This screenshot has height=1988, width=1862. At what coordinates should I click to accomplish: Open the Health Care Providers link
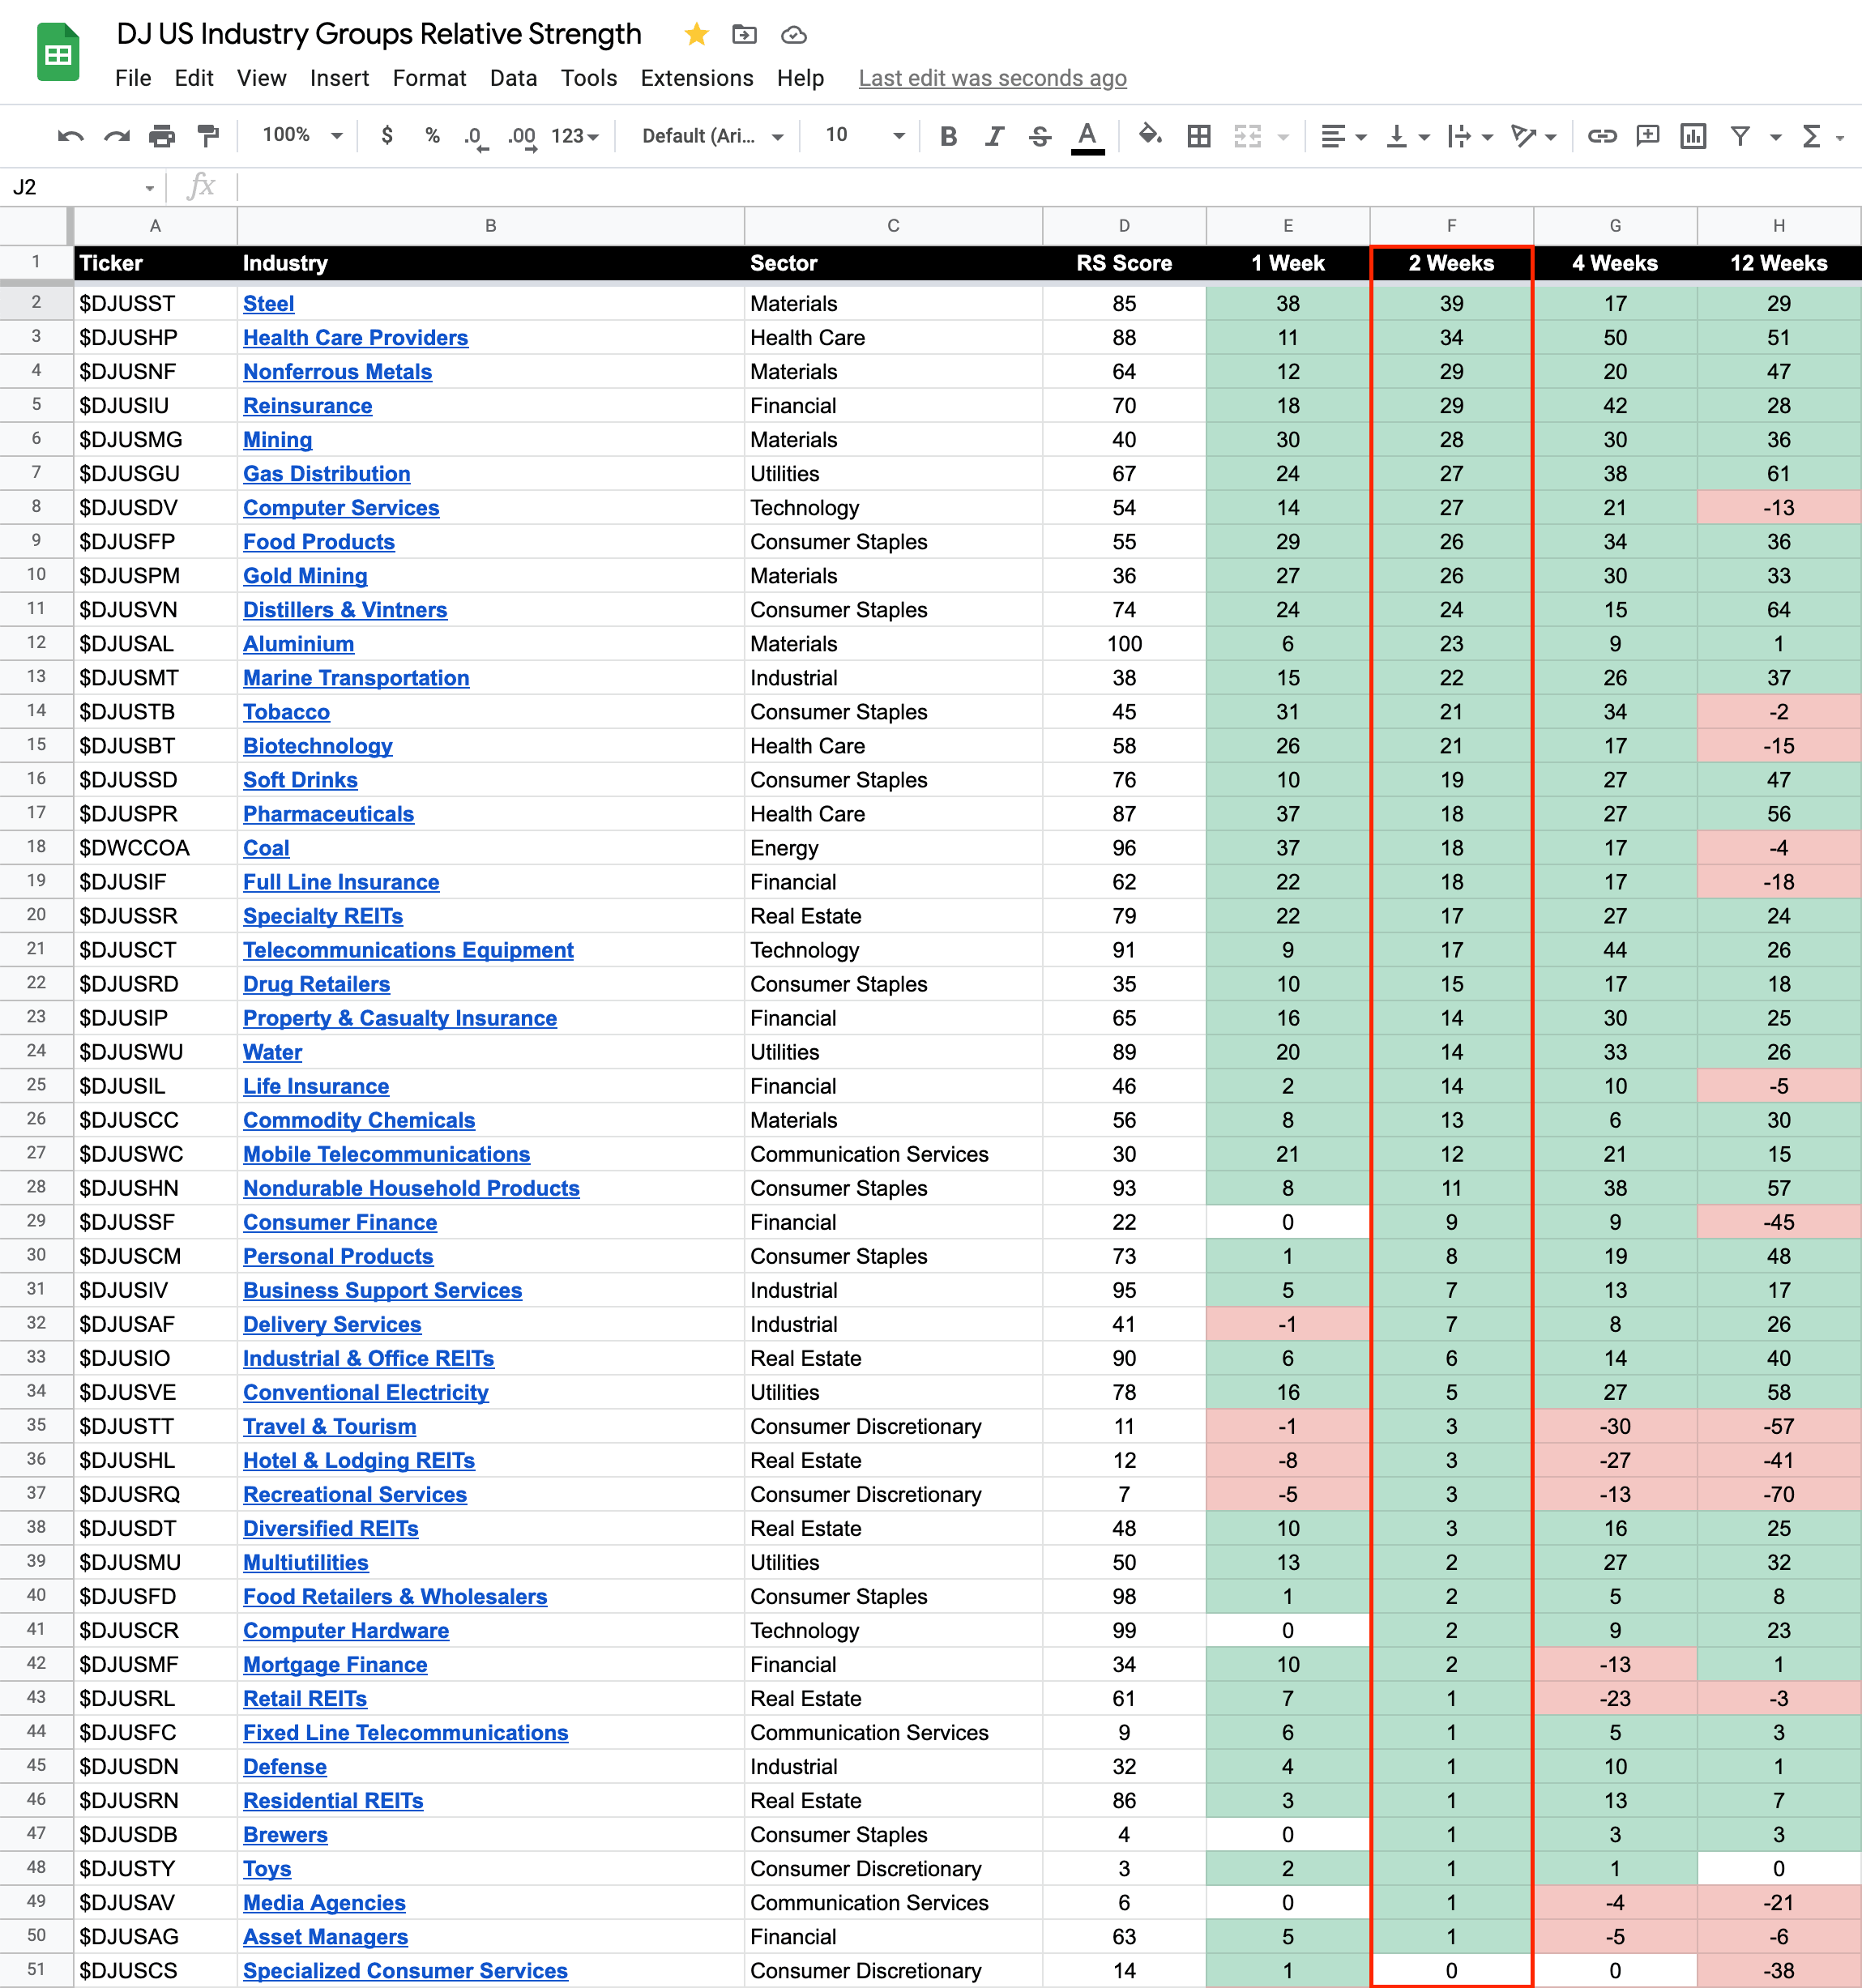(355, 338)
